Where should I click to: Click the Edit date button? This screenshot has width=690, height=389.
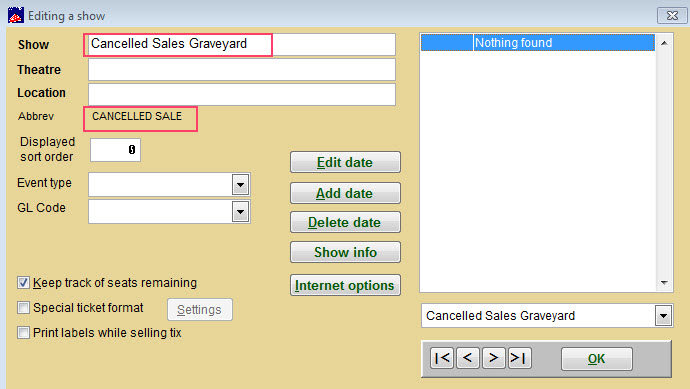[345, 162]
